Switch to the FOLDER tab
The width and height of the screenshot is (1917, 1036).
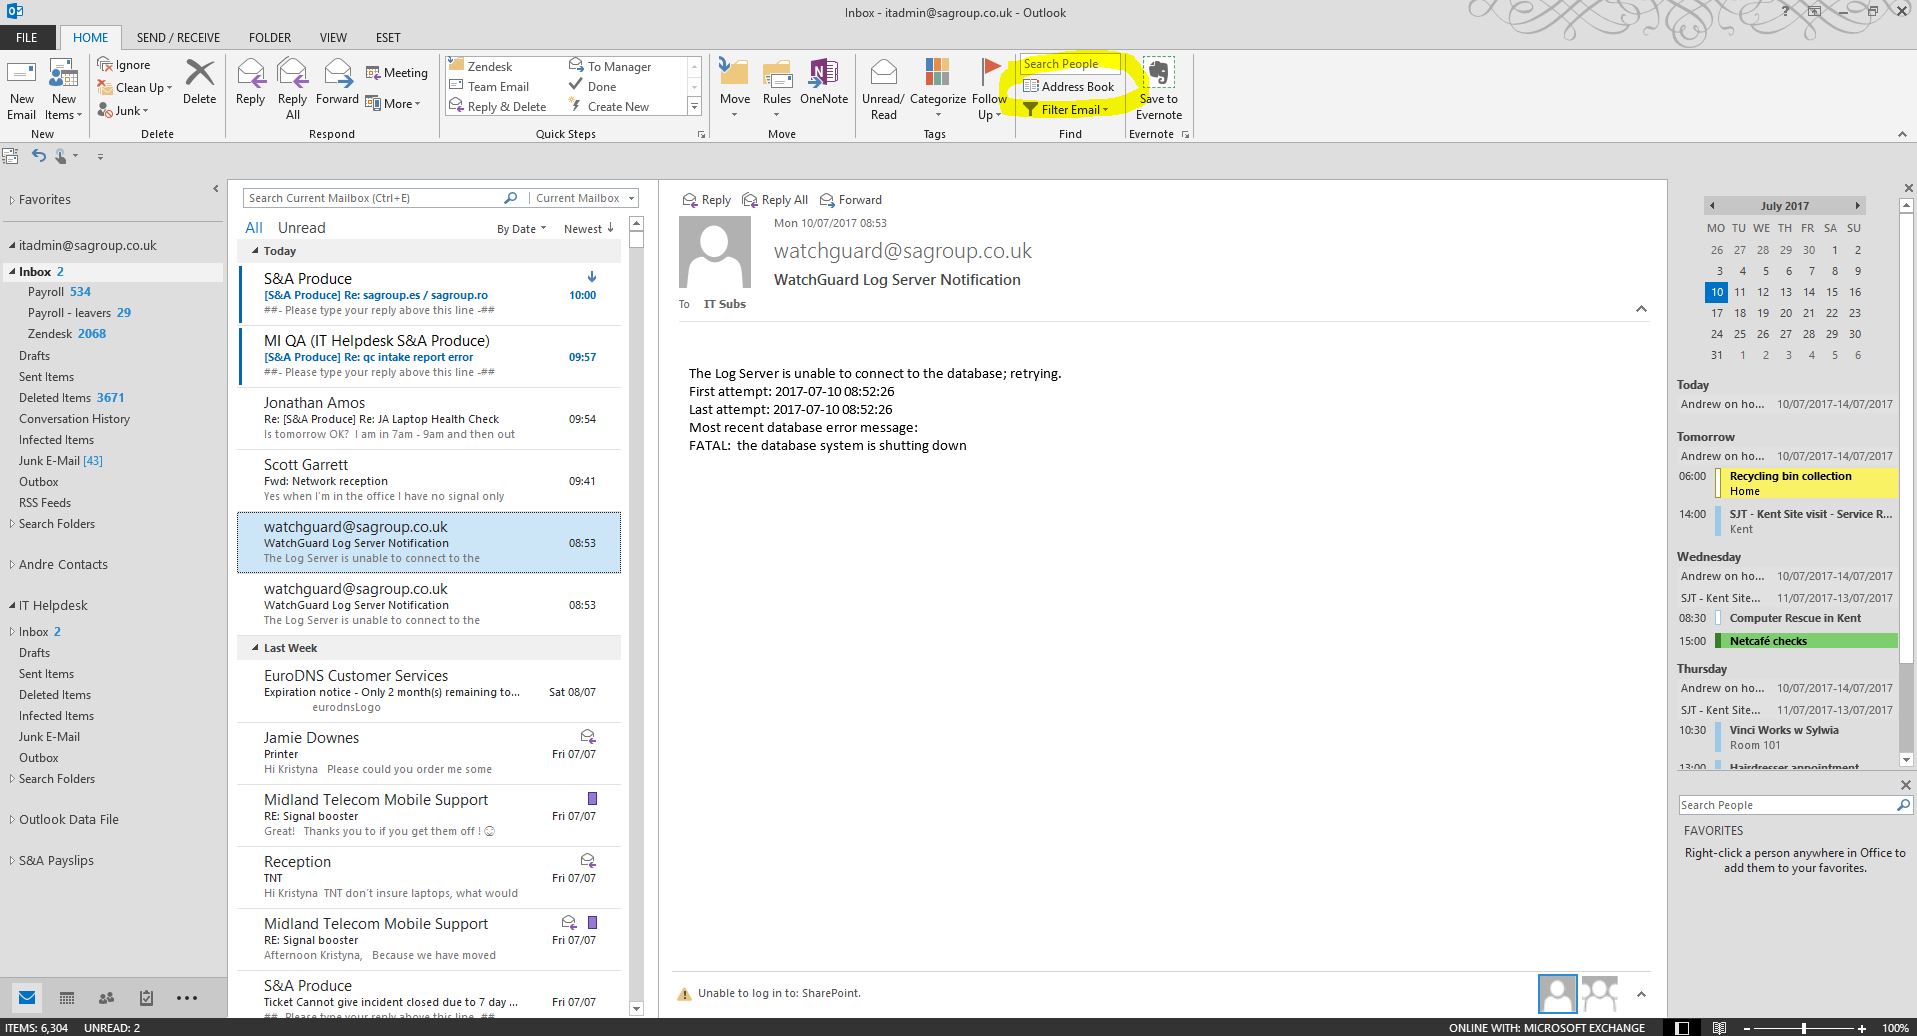pos(270,37)
